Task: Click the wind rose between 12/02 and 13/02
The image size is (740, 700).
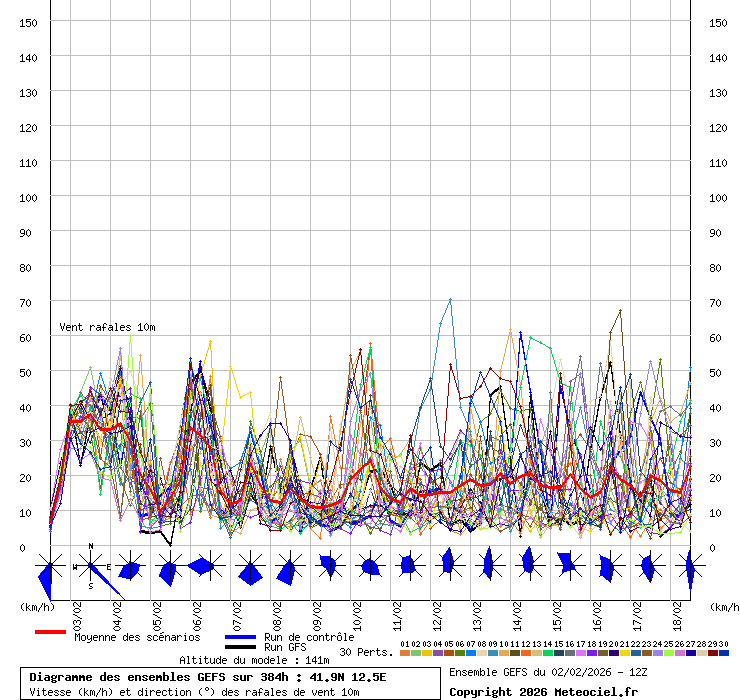Action: coord(448,565)
